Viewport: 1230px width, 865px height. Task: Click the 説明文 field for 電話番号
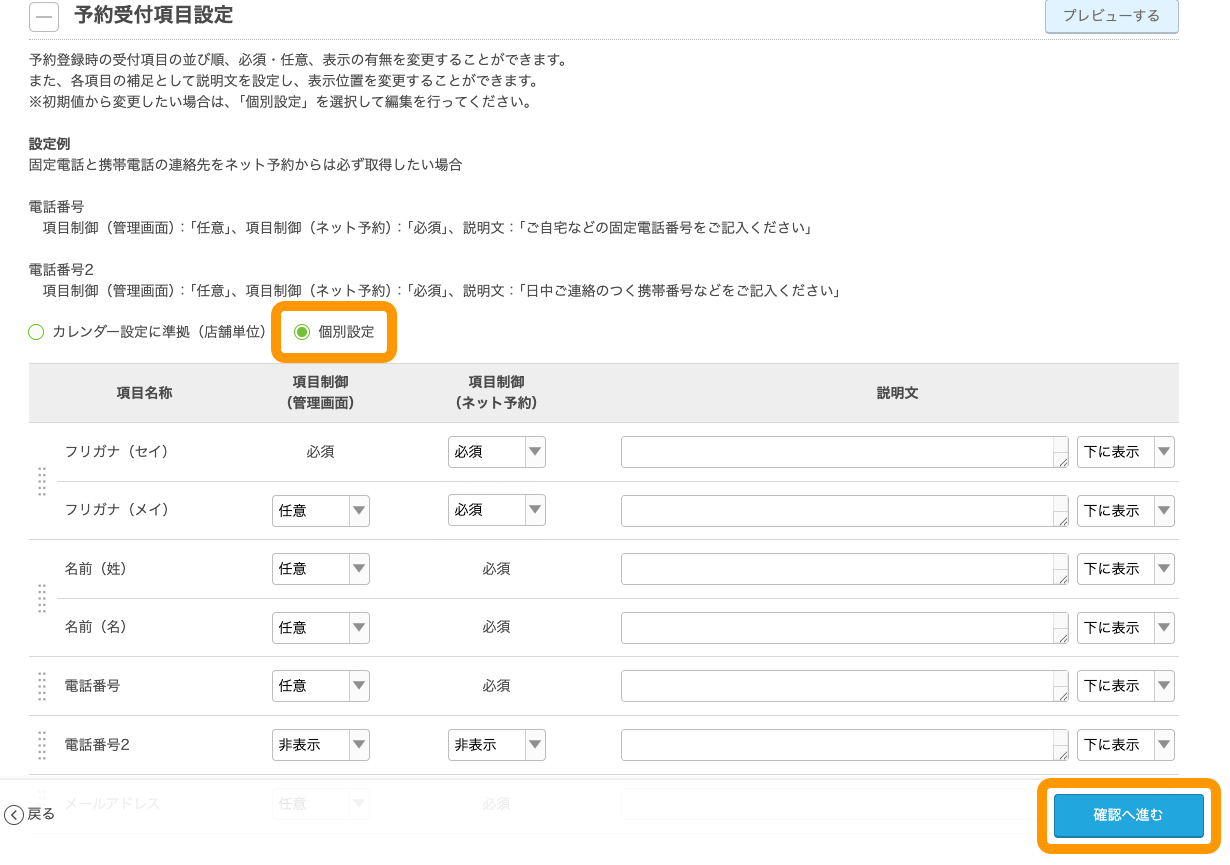pos(845,686)
